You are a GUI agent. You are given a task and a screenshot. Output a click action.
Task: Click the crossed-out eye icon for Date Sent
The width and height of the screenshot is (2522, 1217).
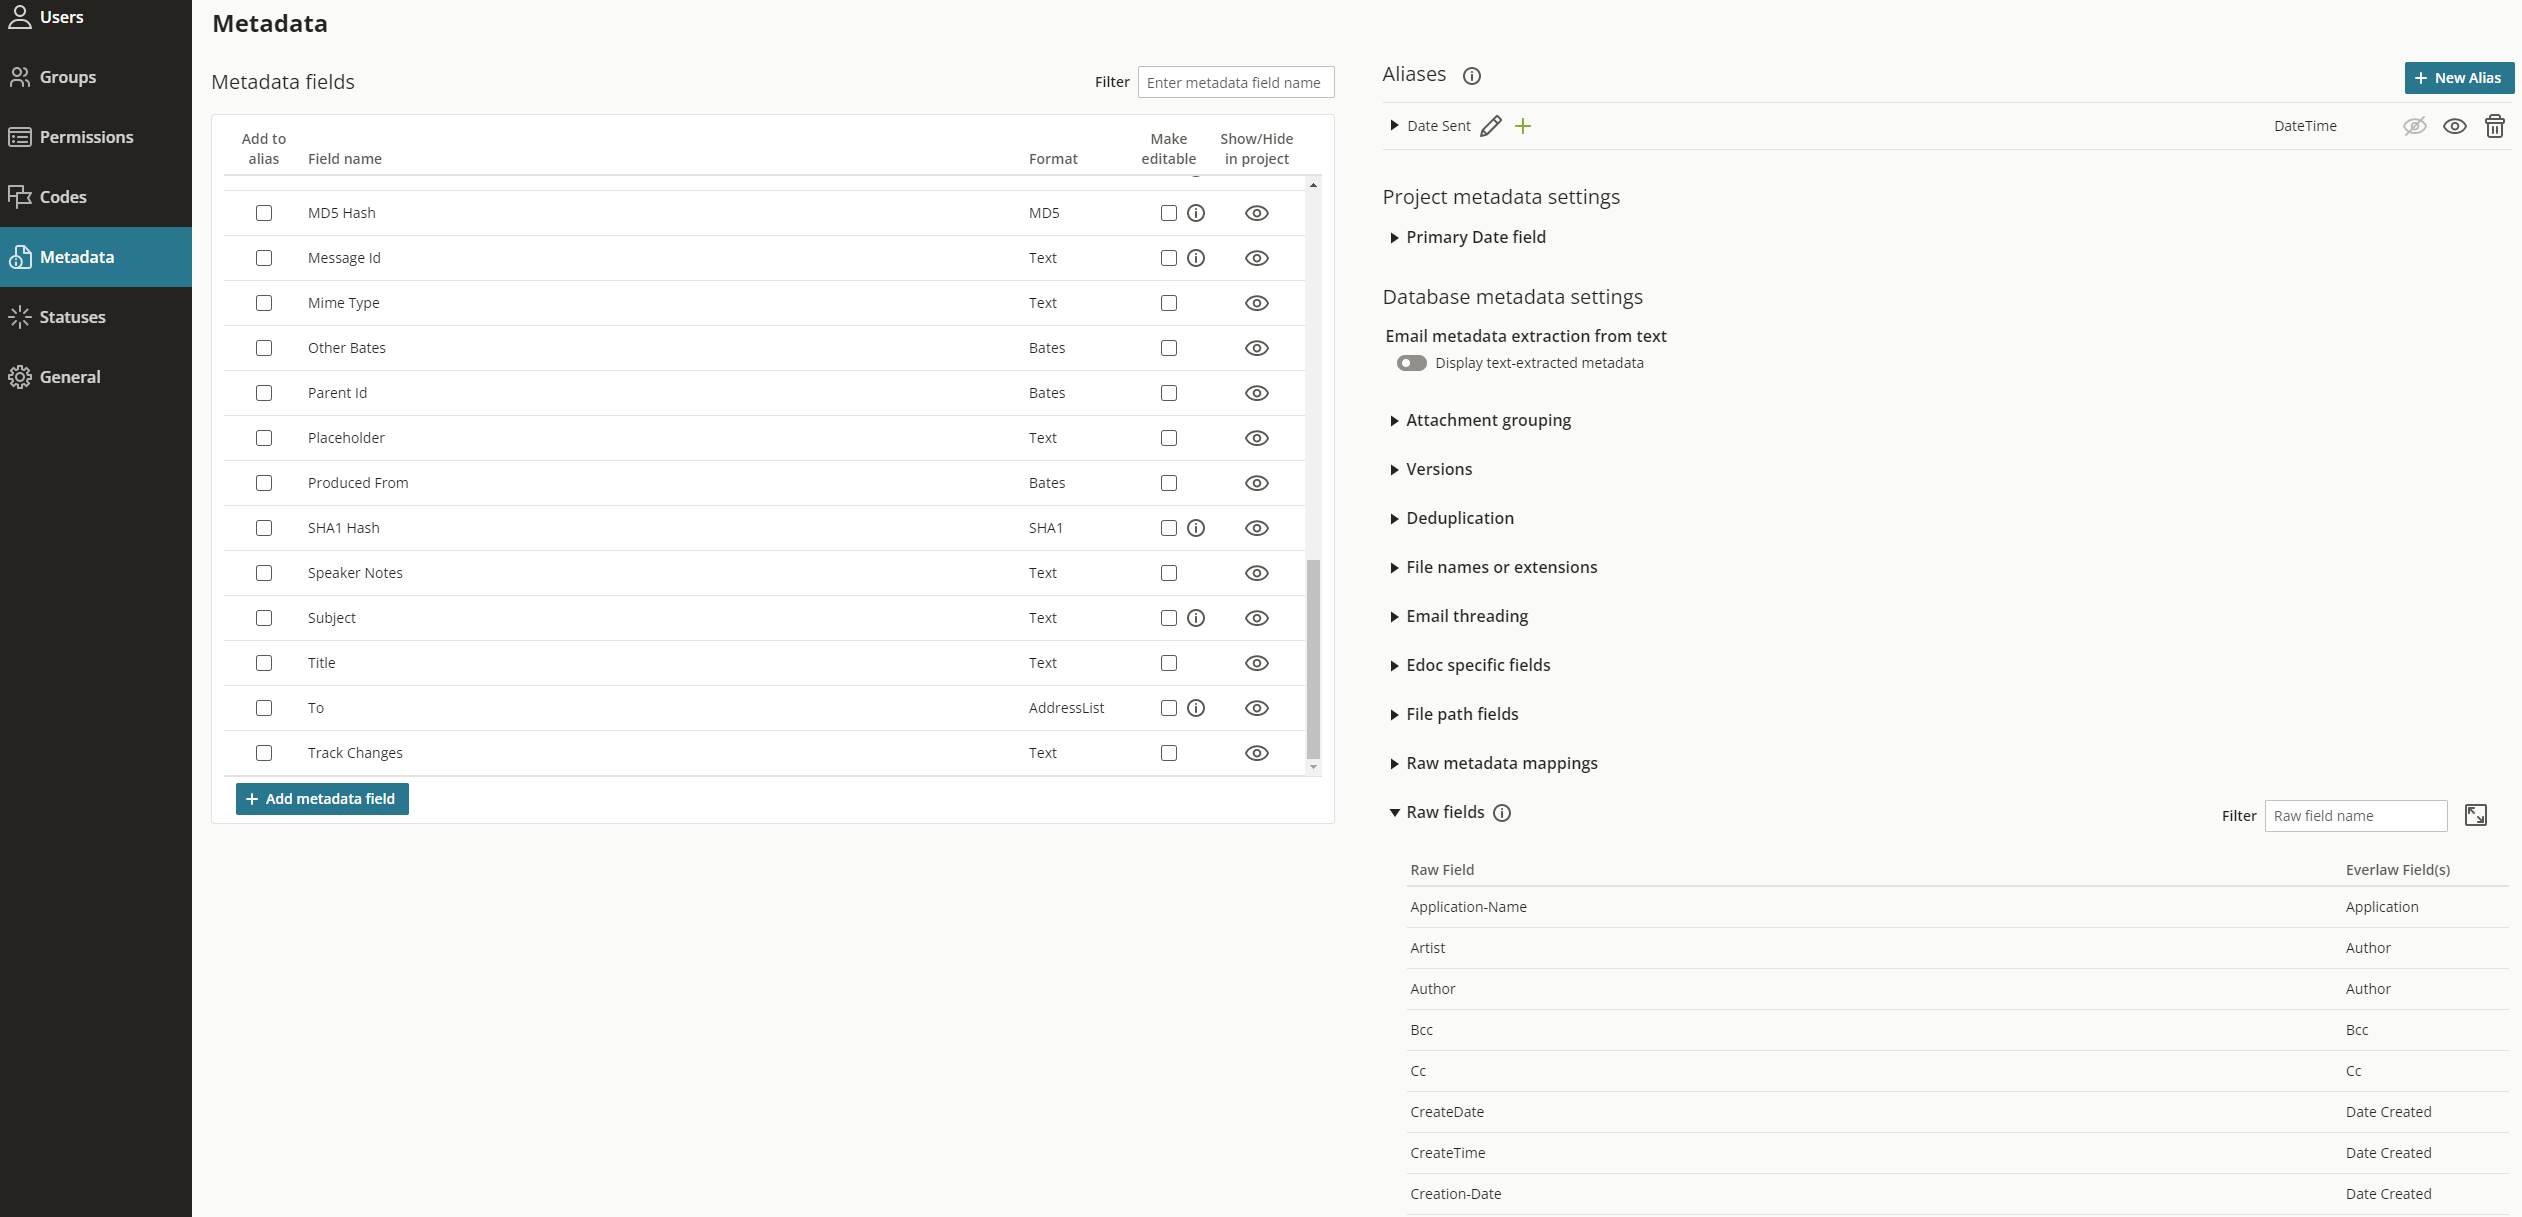tap(2414, 126)
